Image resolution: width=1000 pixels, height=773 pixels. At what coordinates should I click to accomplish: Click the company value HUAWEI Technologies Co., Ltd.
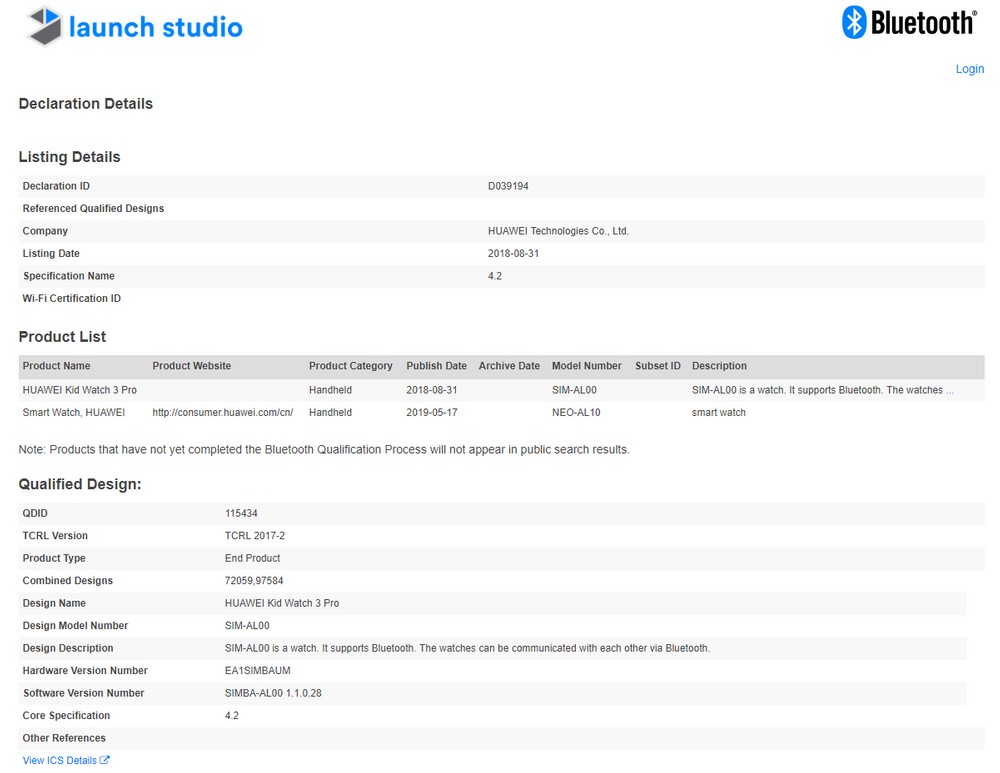click(x=558, y=231)
